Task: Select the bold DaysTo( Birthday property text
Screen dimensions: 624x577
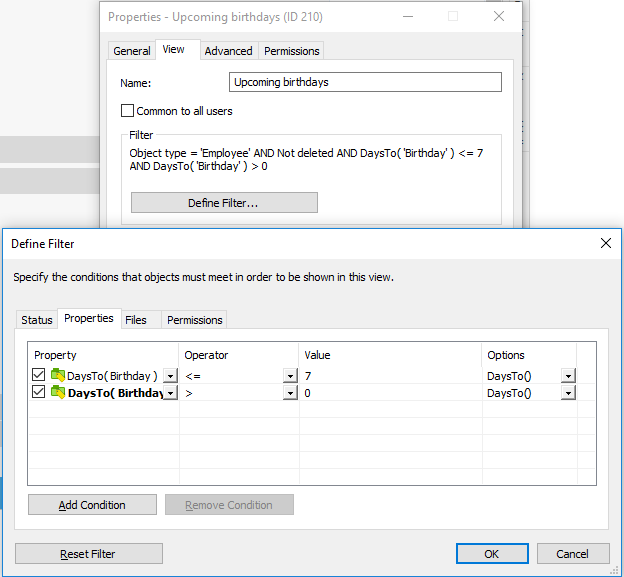Action: click(x=115, y=393)
